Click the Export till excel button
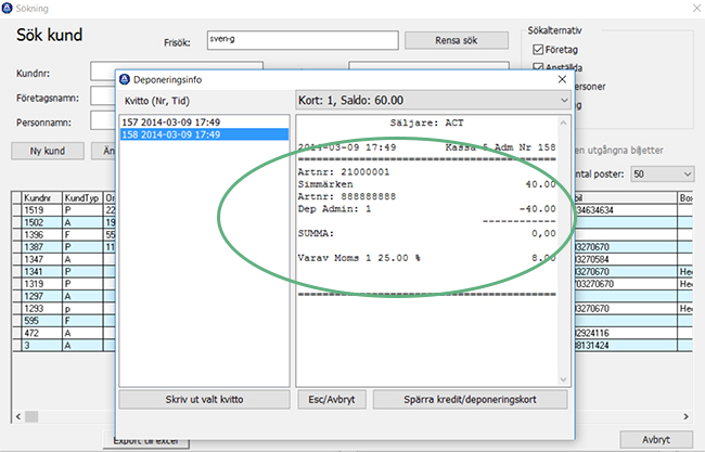Image resolution: width=705 pixels, height=452 pixels. pos(146,442)
